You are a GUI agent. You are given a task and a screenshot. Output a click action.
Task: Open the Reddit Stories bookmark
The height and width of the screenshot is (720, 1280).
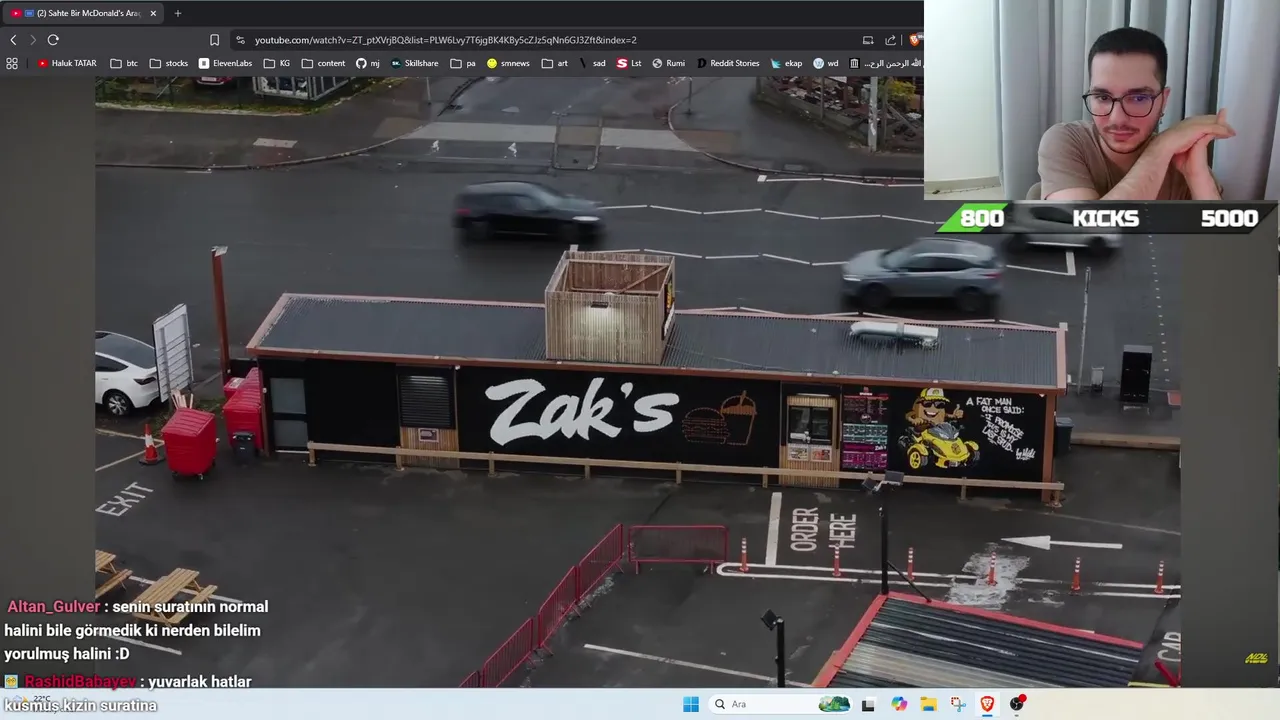[x=728, y=63]
